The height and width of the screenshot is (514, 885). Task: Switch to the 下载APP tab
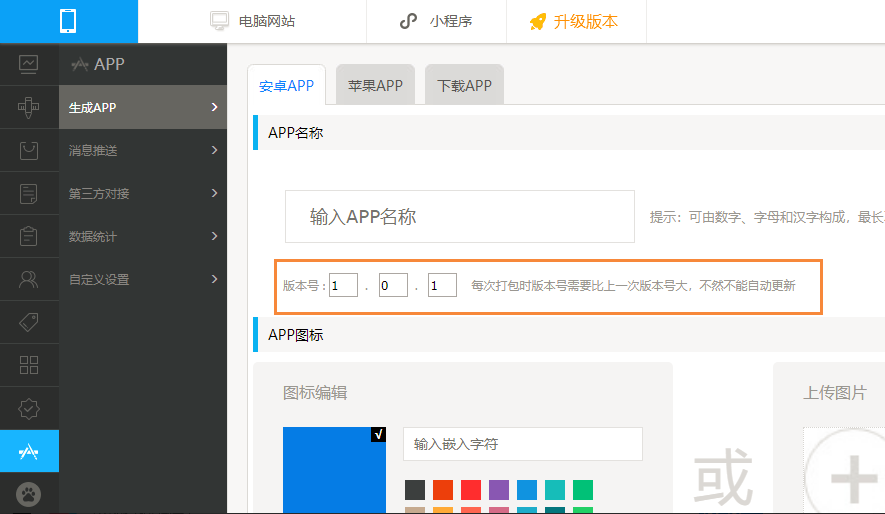[x=464, y=85]
